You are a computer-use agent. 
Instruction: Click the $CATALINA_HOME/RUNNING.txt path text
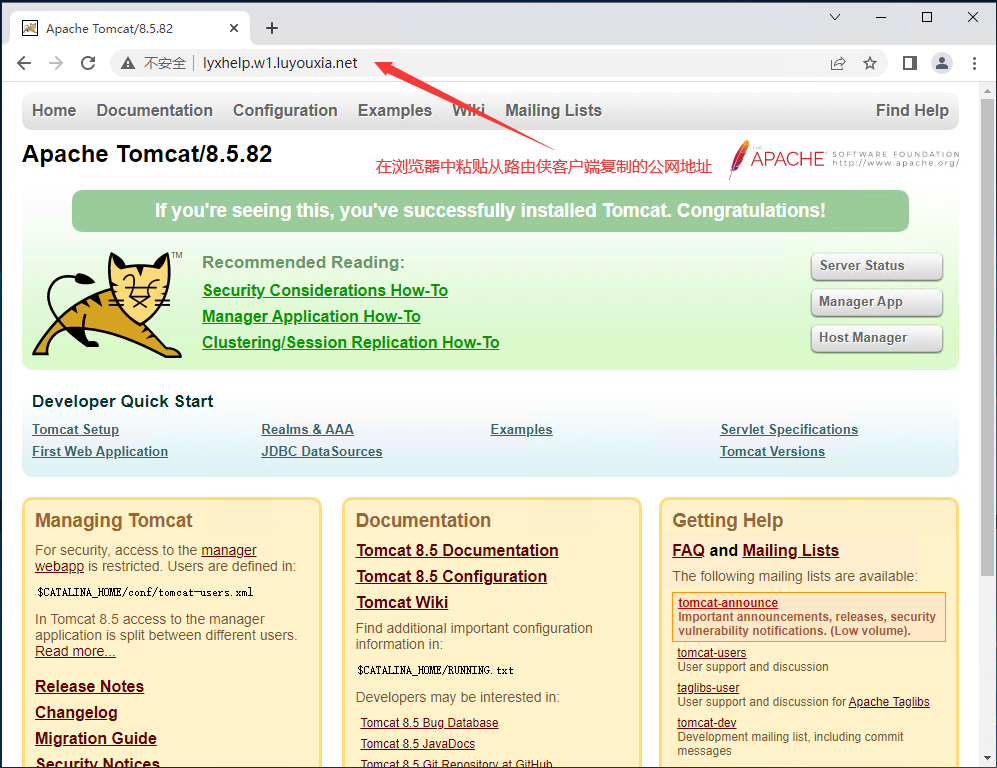[435, 671]
